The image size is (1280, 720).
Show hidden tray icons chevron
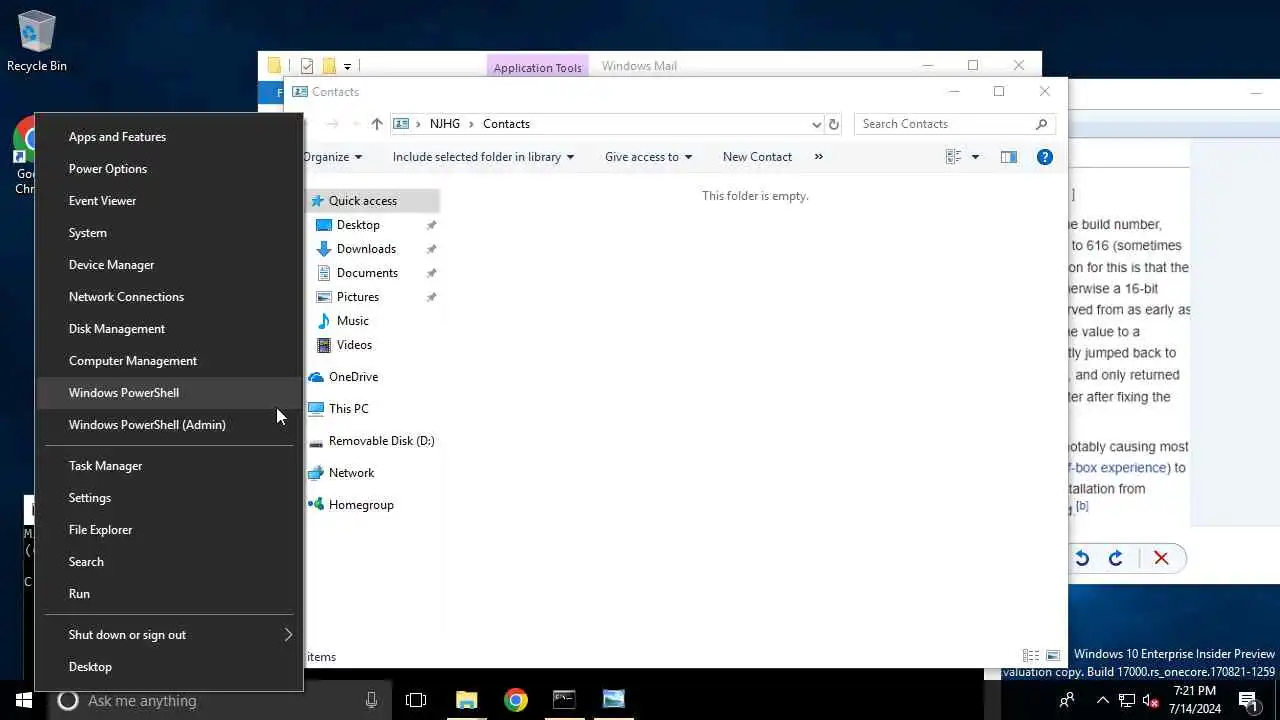pyautogui.click(x=1102, y=700)
